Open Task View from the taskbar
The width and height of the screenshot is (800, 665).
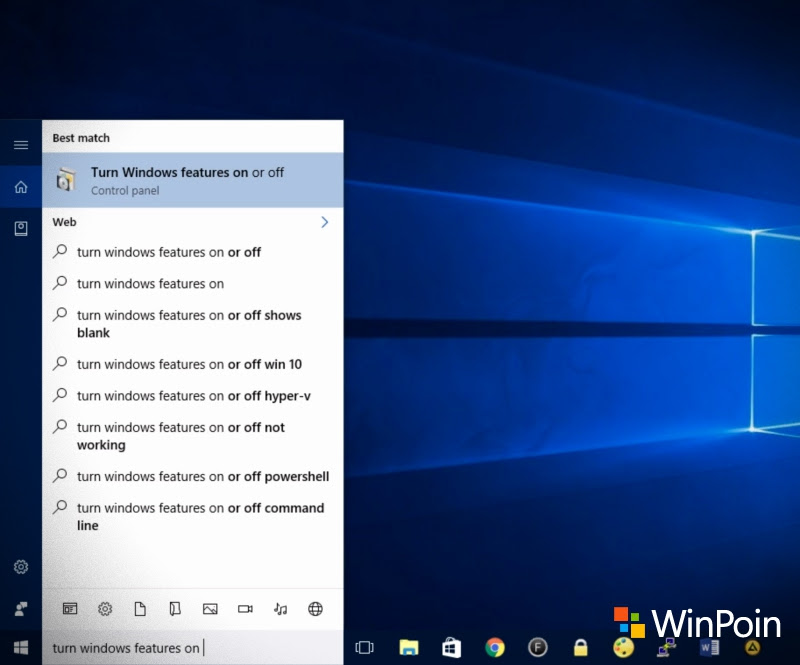[x=364, y=648]
